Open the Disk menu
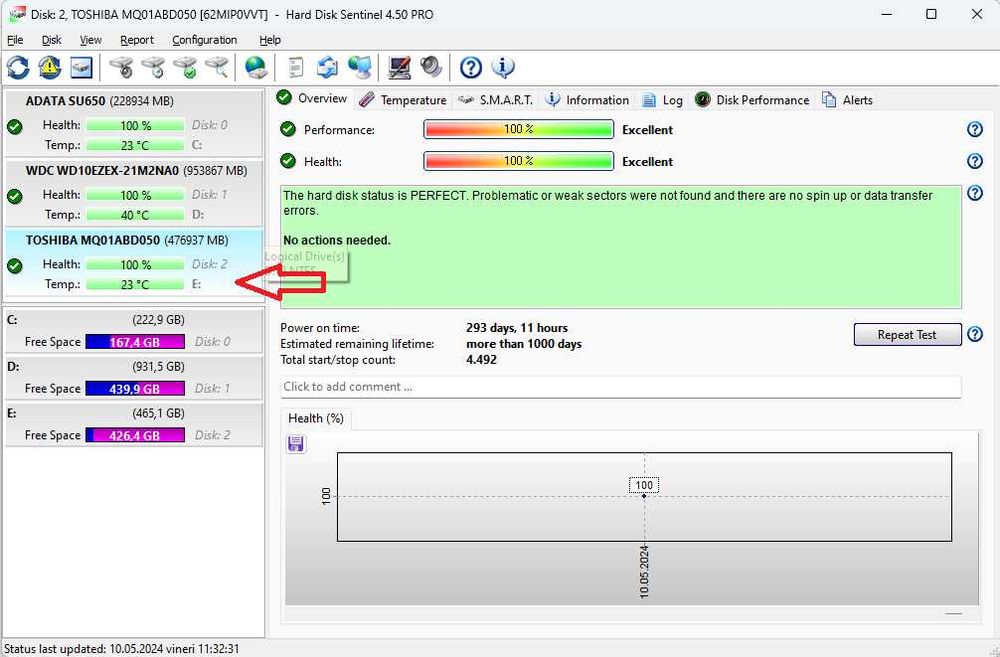1000x657 pixels. tap(52, 40)
